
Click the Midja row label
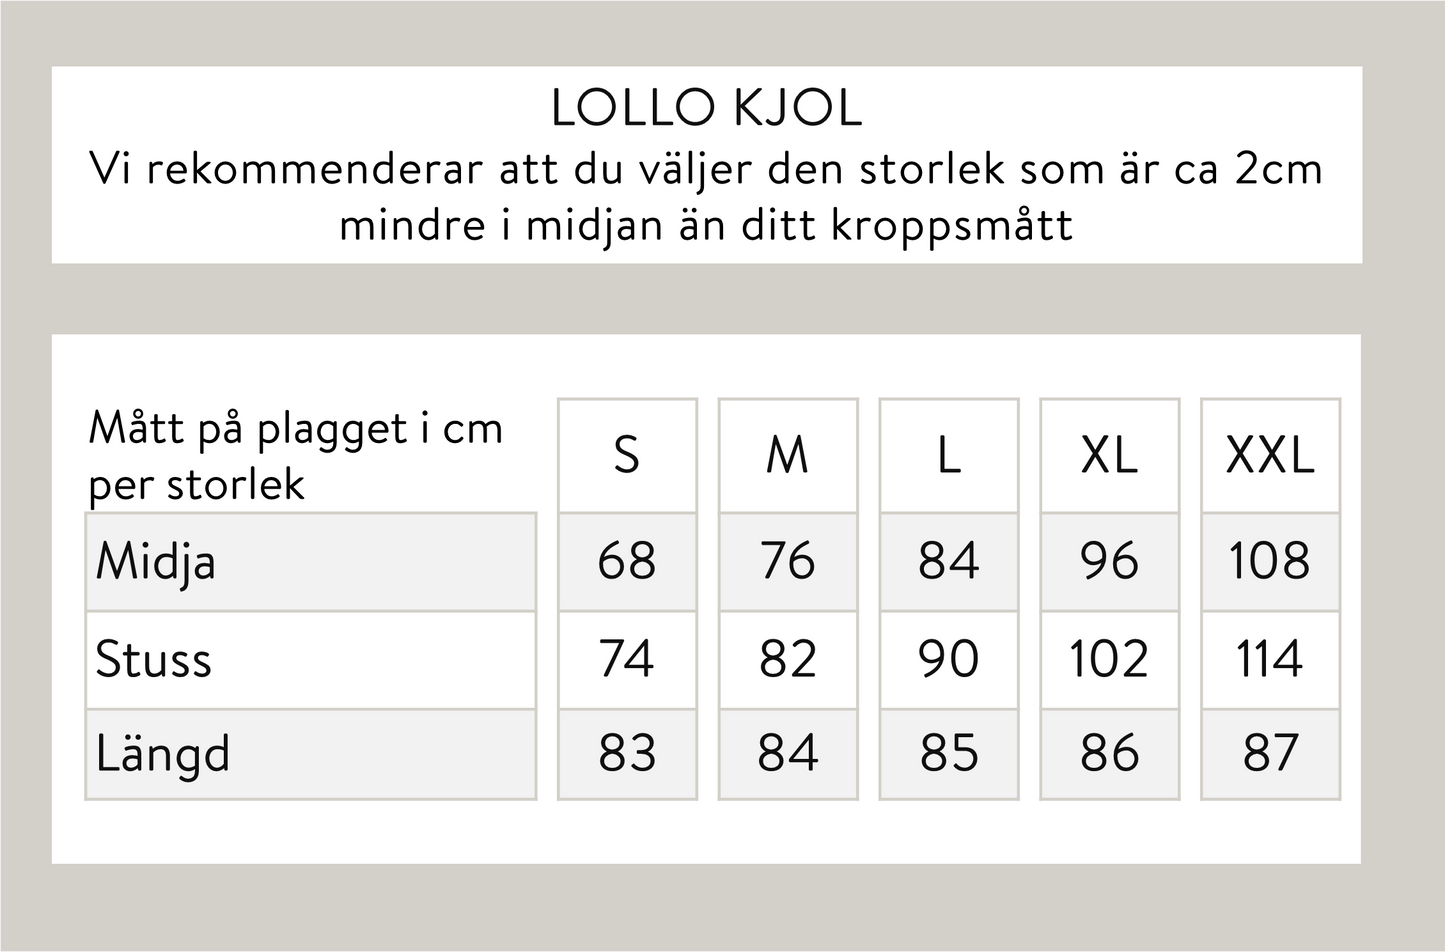tap(156, 561)
